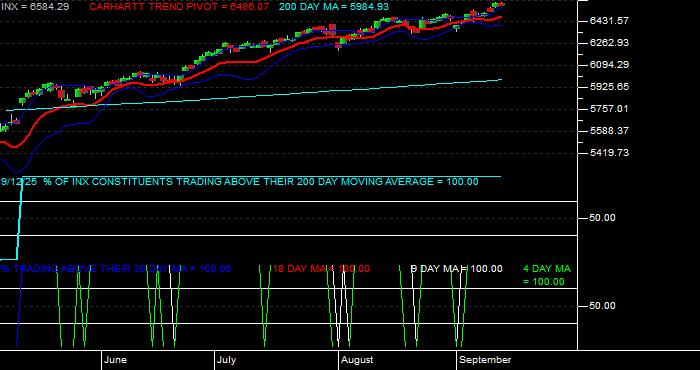Screen dimensions: 700x370
Task: Click the 9 DAY MA = 100.00 label
Action: tap(456, 269)
